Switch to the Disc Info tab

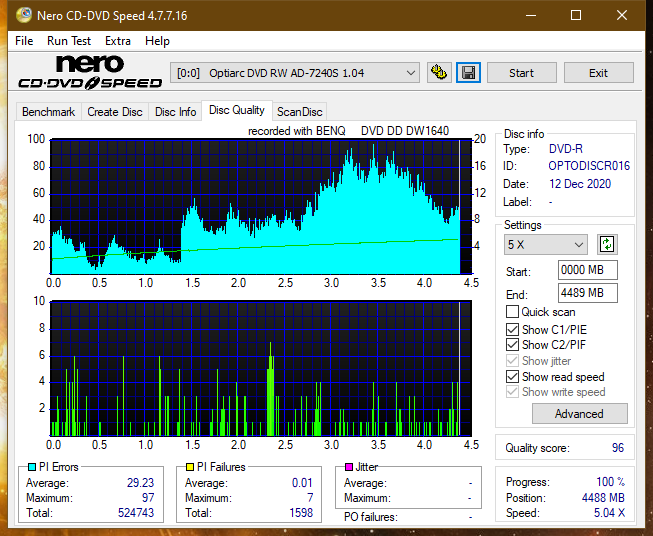click(175, 112)
